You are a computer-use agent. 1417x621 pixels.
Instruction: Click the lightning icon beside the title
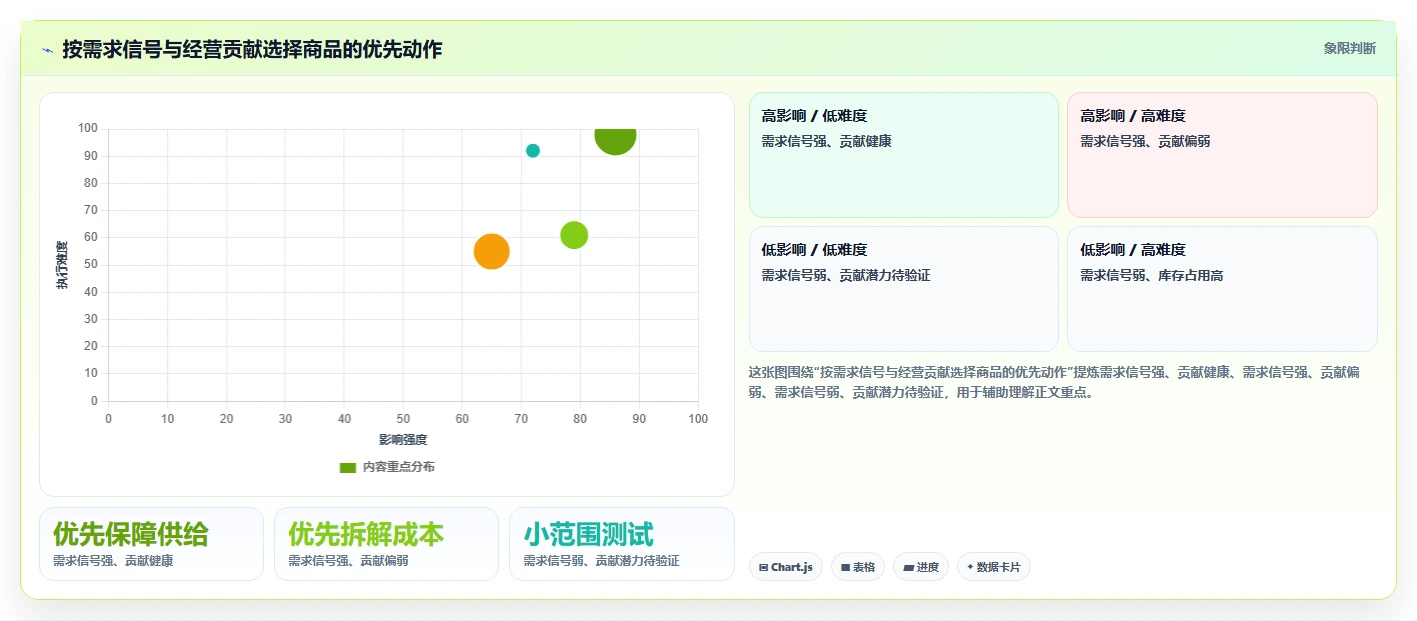coord(47,49)
